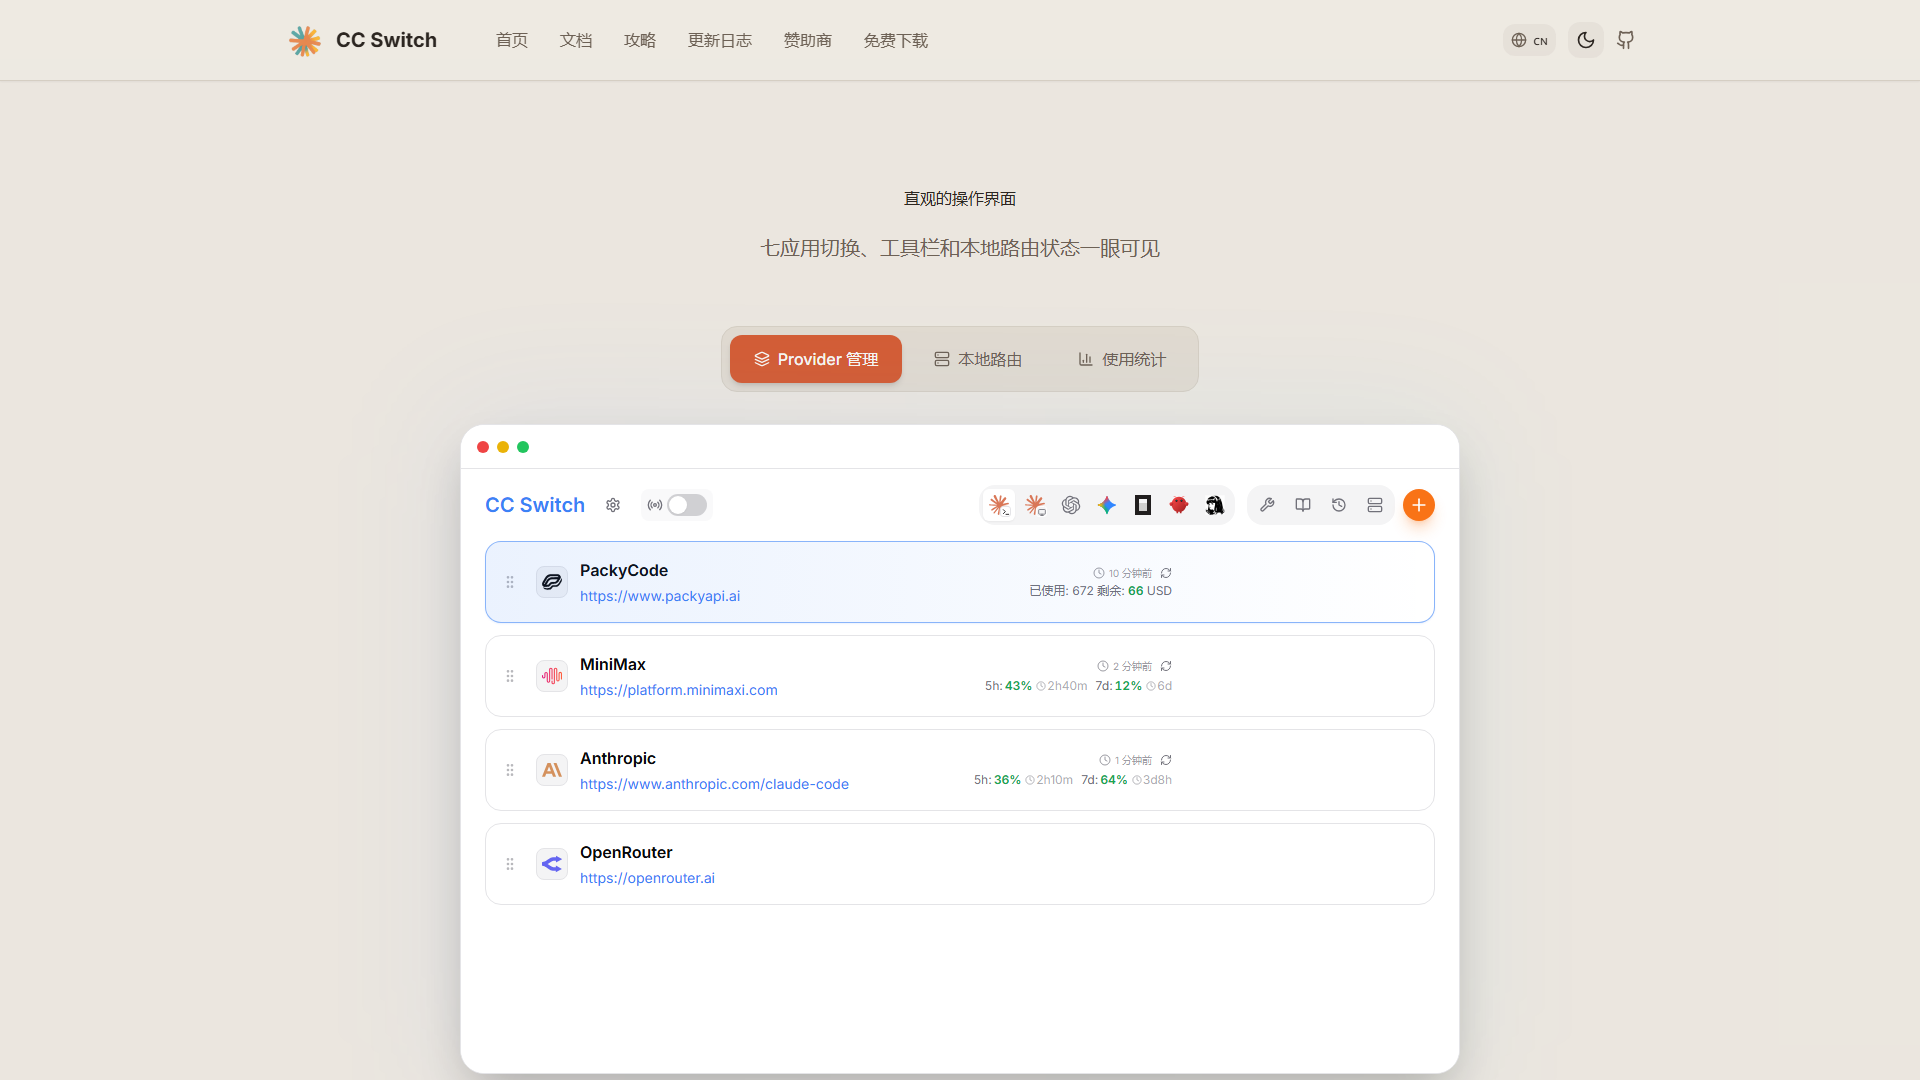Add a new provider with orange plus
This screenshot has height=1080, width=1920.
(x=1419, y=505)
